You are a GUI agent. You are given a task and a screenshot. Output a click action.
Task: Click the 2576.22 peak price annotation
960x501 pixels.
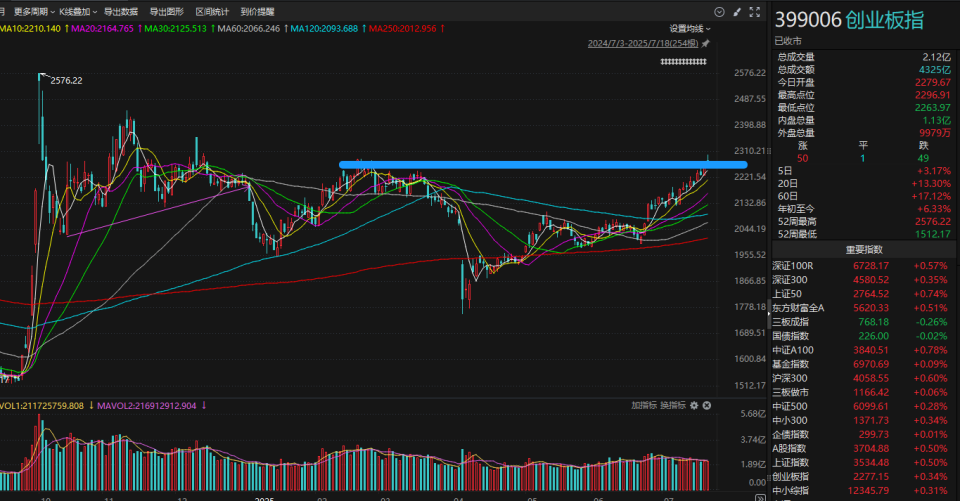tap(66, 80)
